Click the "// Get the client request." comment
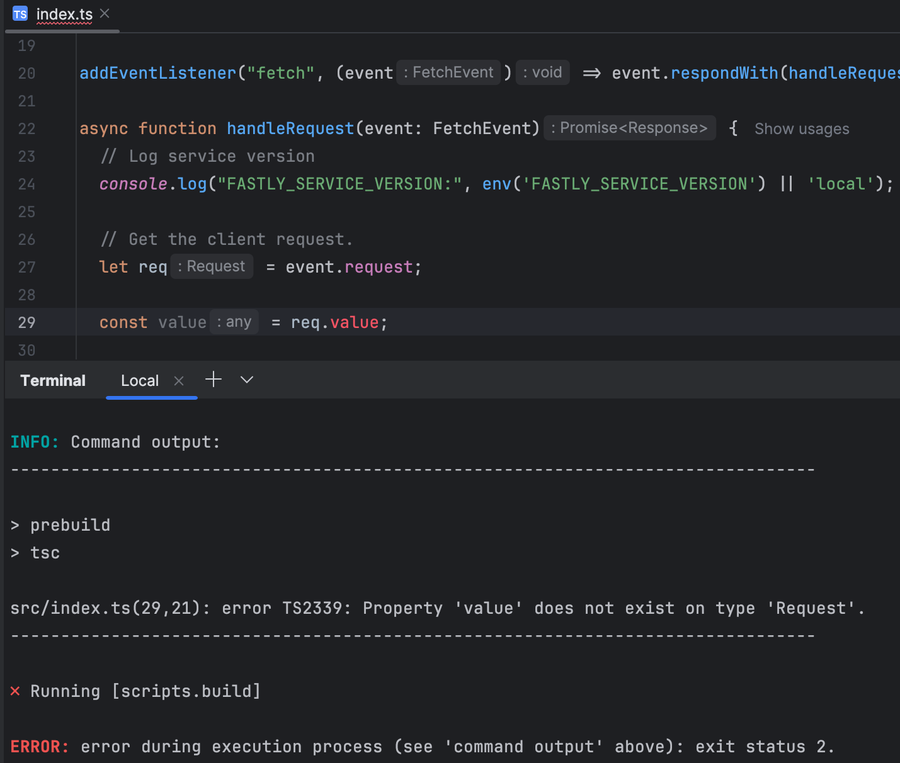Viewport: 900px width, 763px height. pyautogui.click(x=227, y=239)
